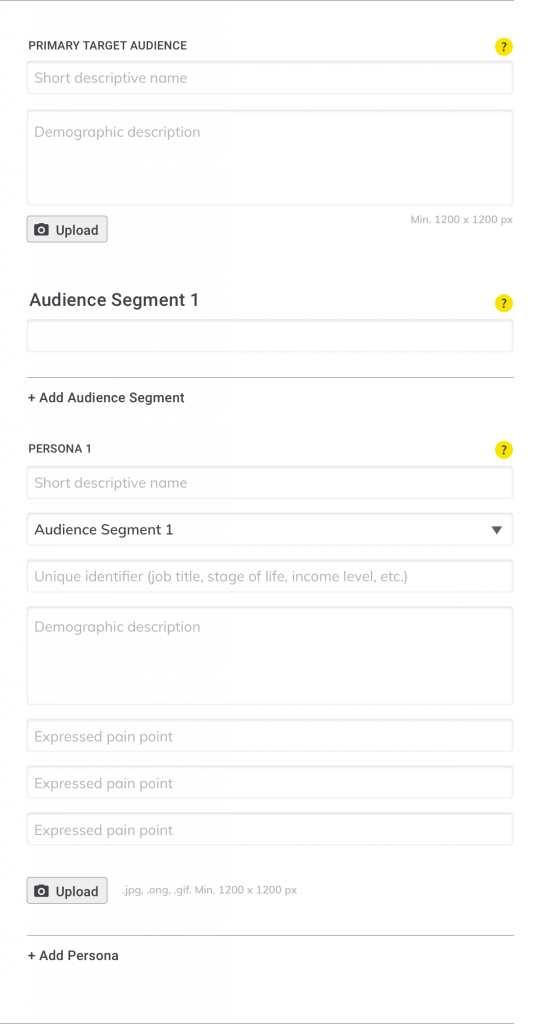Viewport: 549px width, 1024px height.
Task: Click the camera icon in the Primary Audience Upload button
Action: pyautogui.click(x=41, y=230)
